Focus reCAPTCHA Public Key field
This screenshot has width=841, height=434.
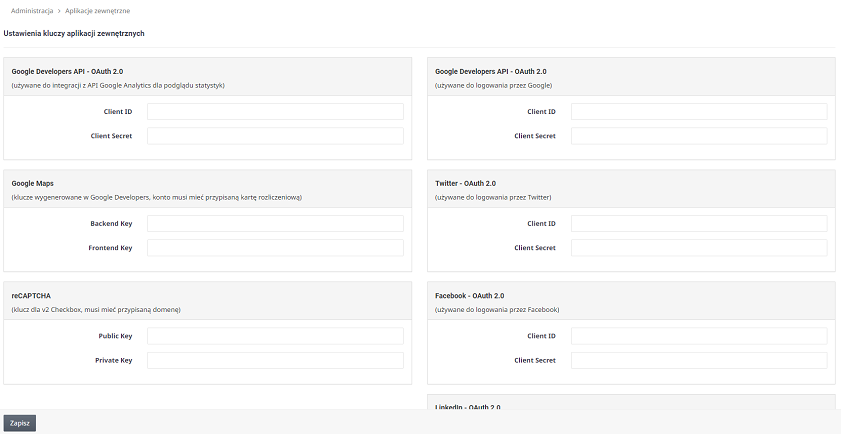coord(275,336)
